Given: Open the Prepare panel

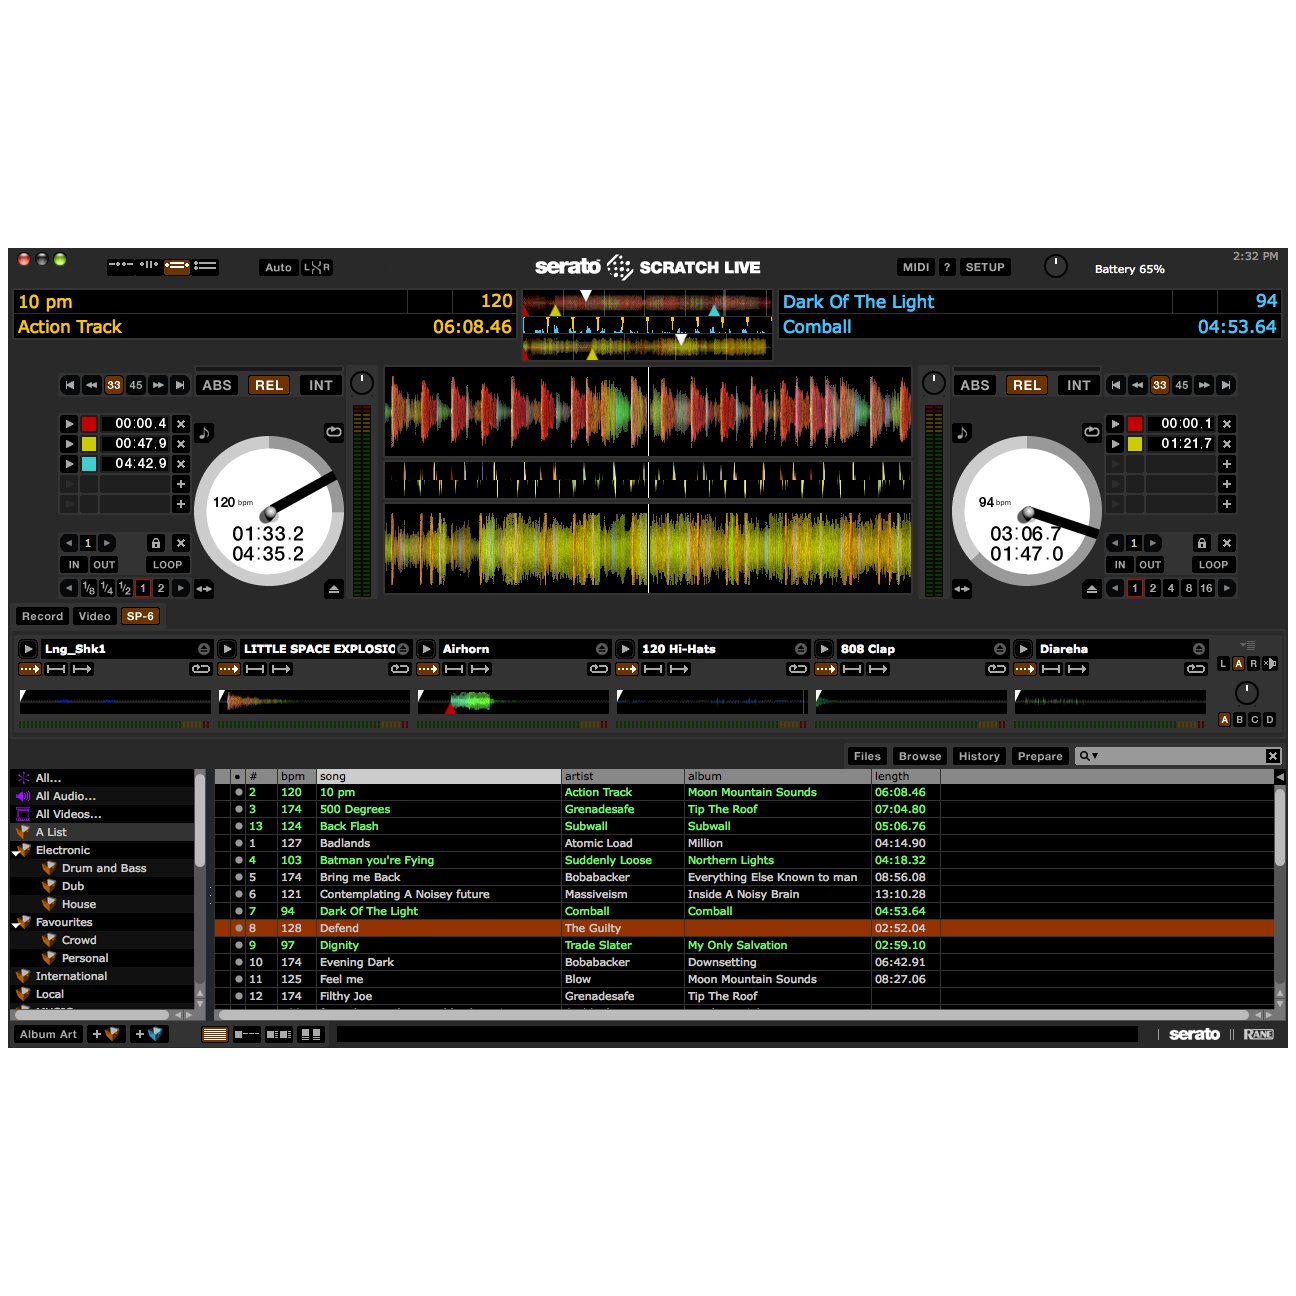Looking at the screenshot, I should [1040, 757].
